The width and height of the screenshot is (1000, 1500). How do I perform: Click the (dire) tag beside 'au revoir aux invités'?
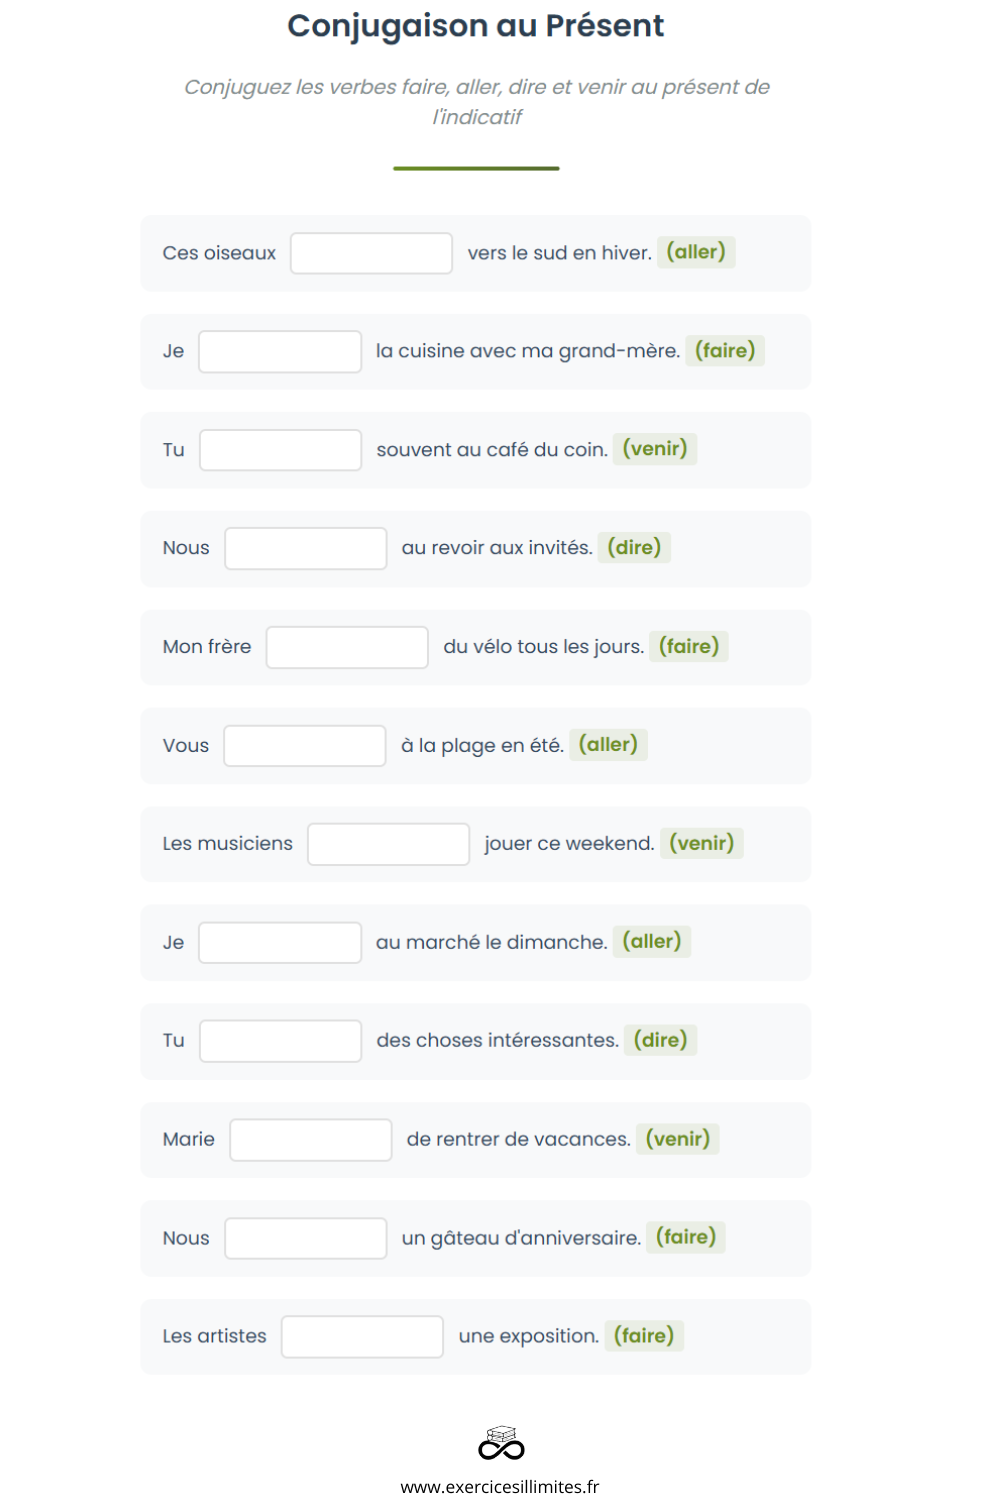click(634, 547)
